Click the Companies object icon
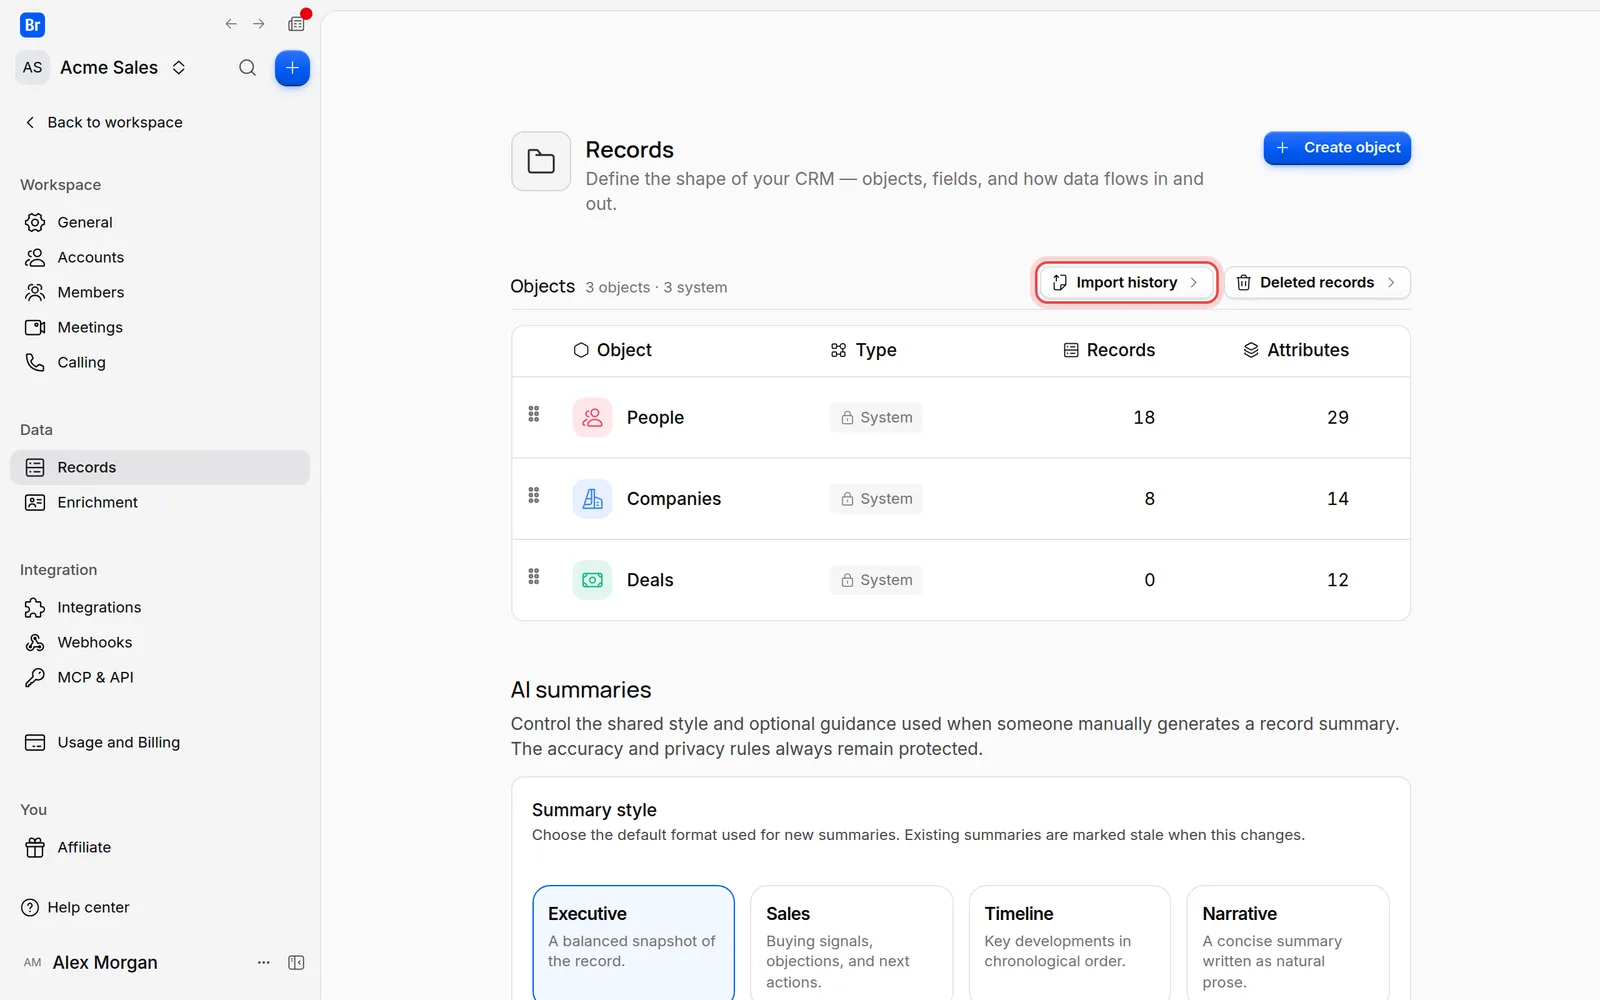 (x=592, y=498)
